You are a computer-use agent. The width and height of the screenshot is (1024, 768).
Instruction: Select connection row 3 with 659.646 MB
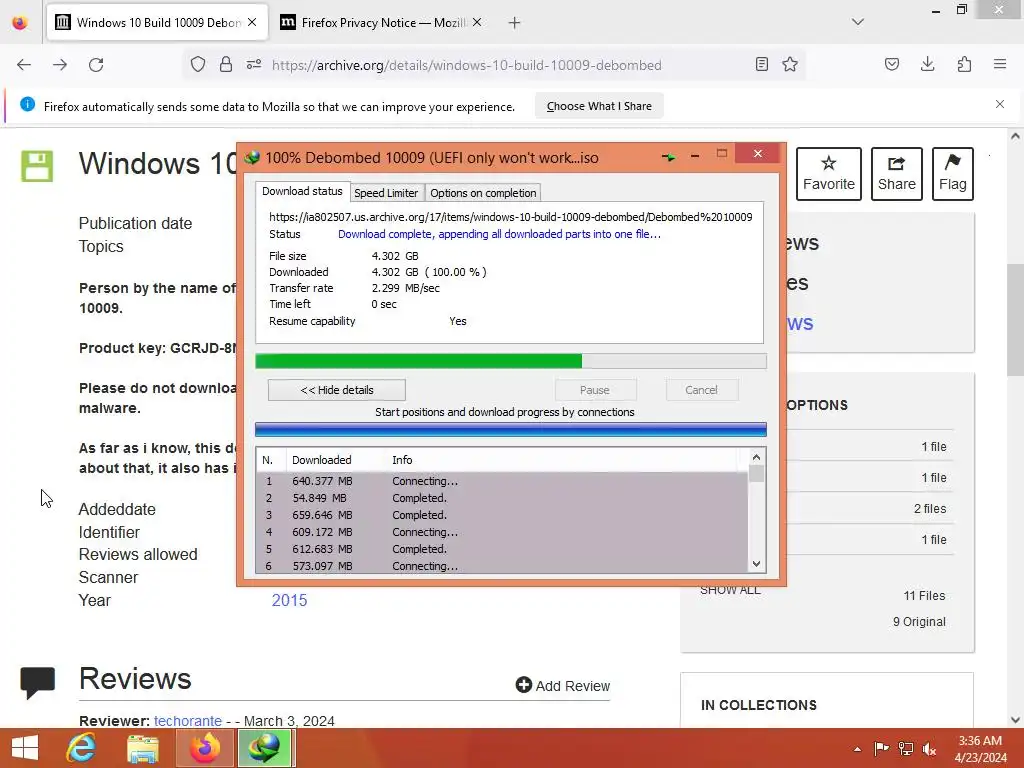point(502,515)
